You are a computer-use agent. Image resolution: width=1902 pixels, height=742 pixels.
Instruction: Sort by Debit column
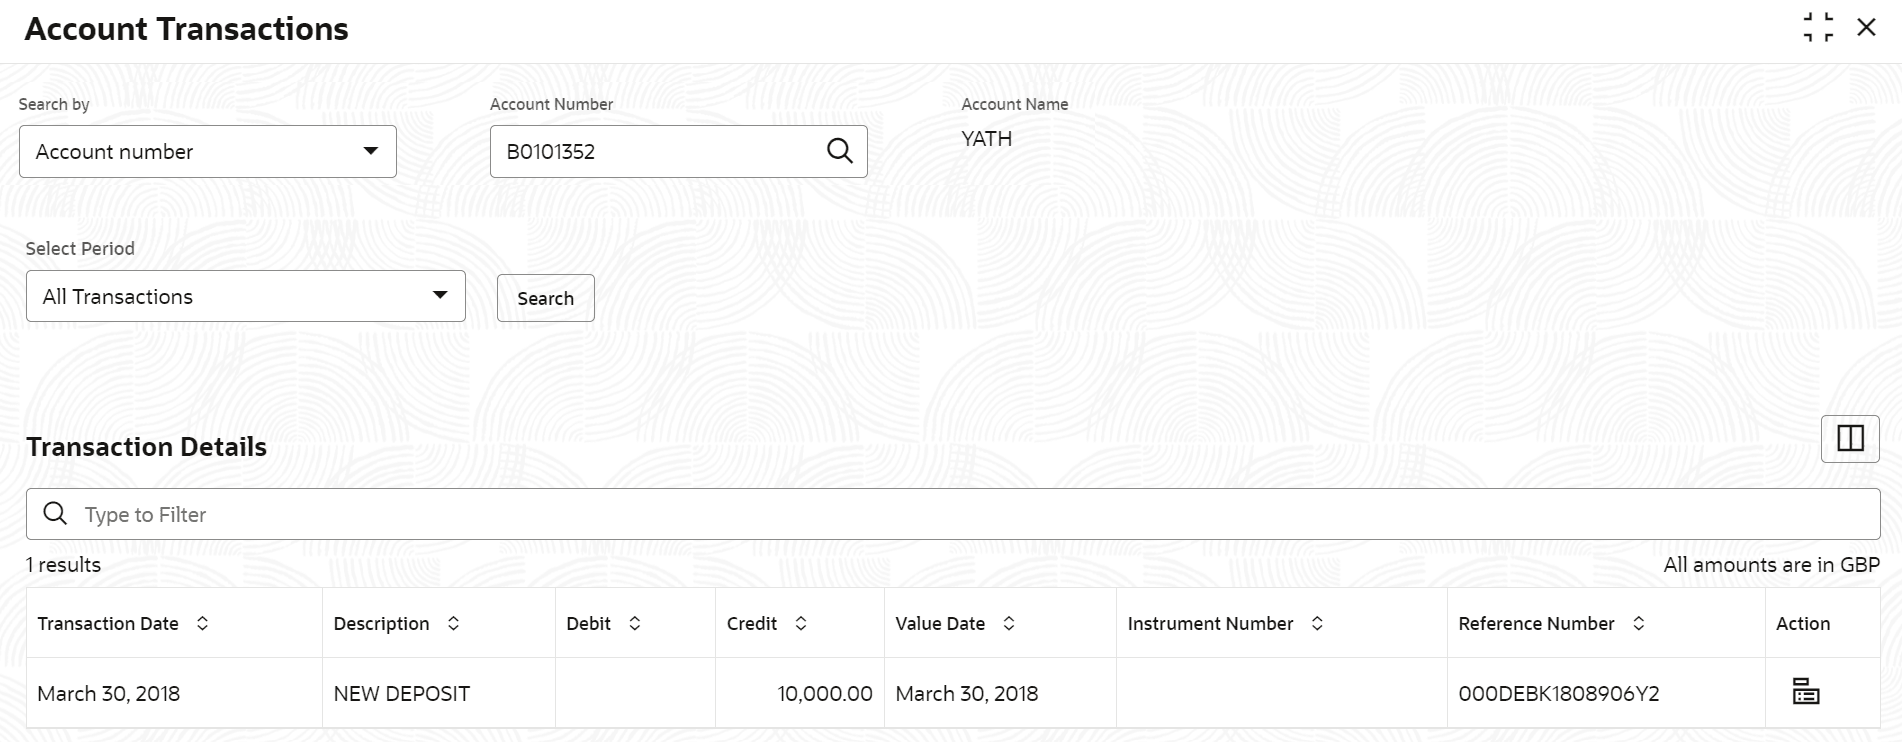point(635,624)
